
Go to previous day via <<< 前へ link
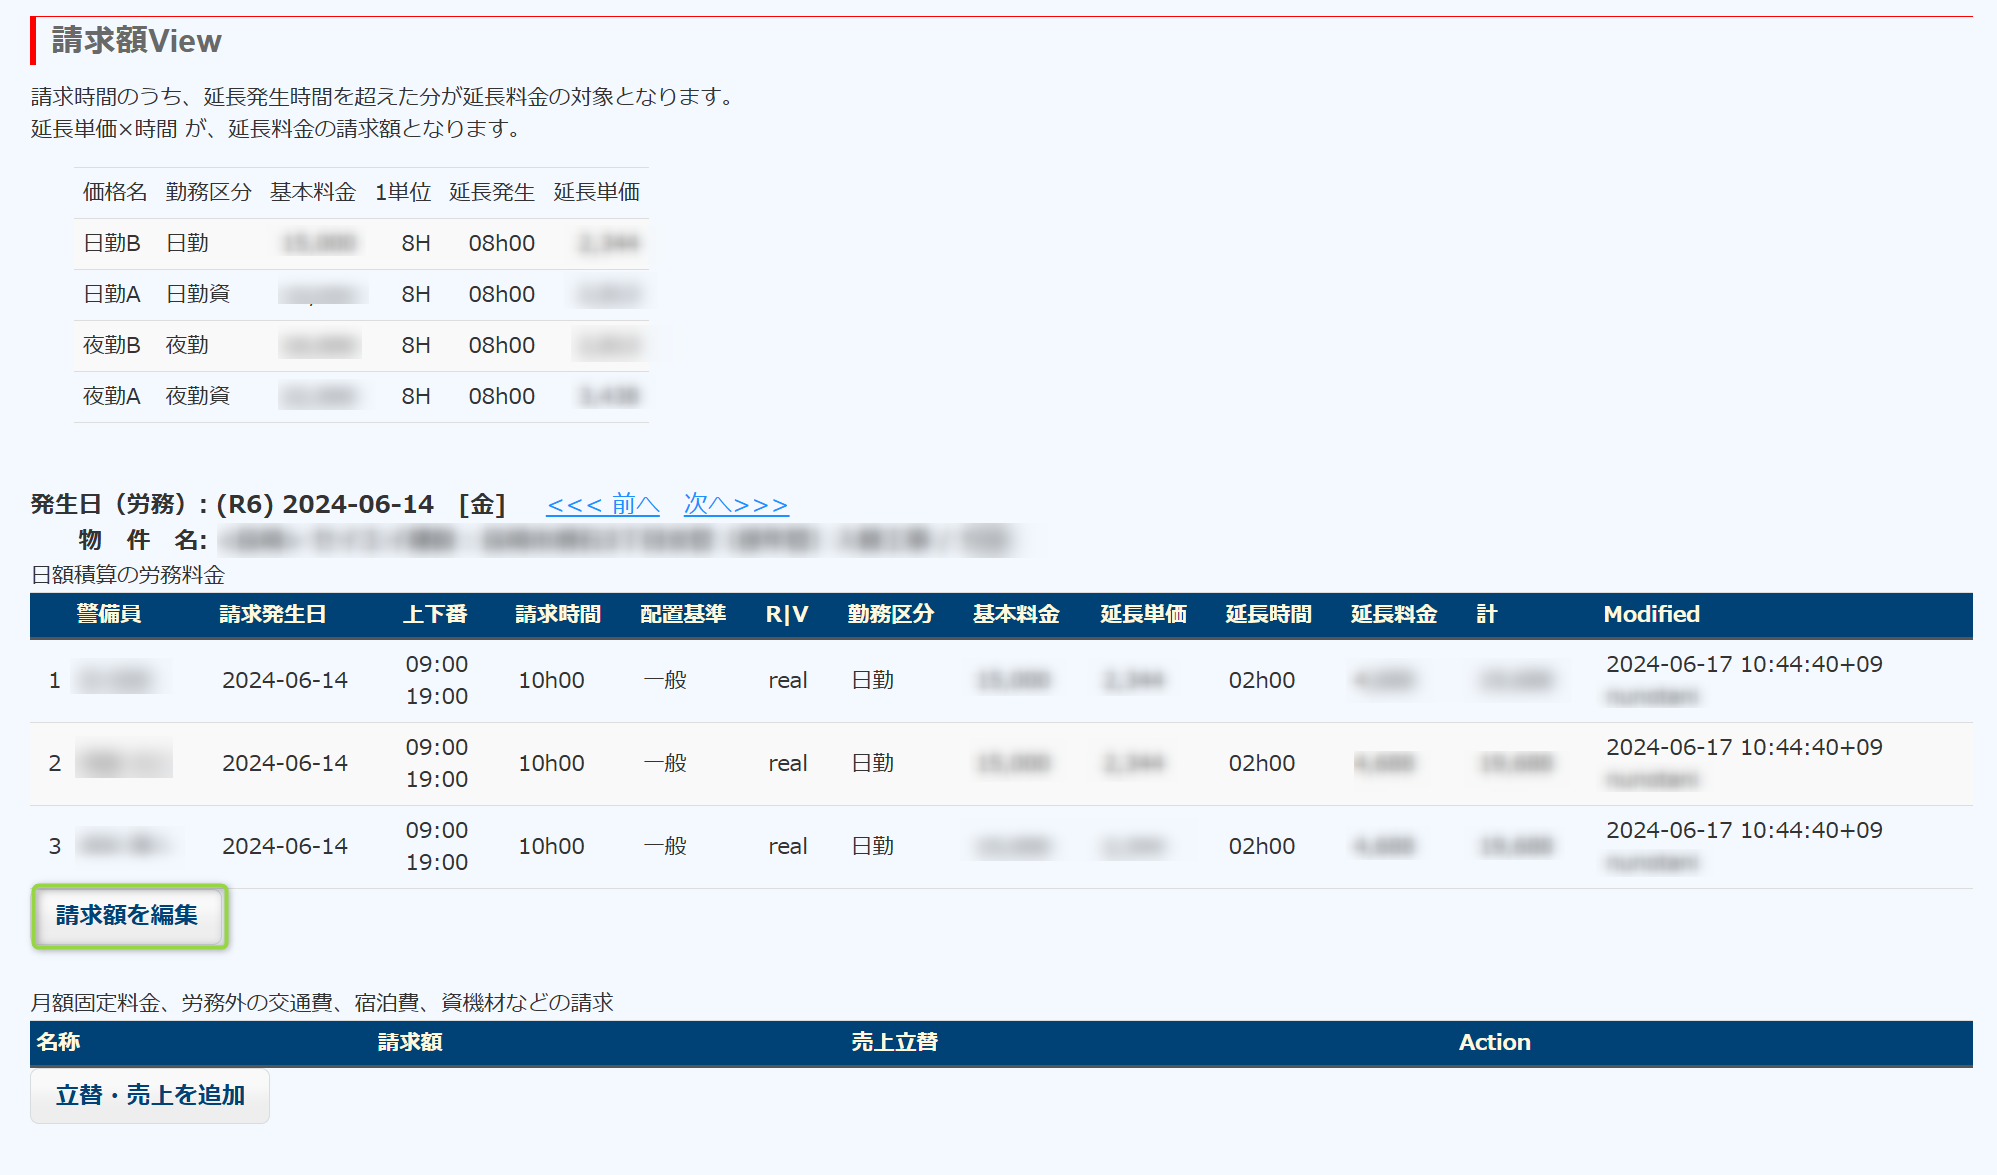click(x=602, y=504)
